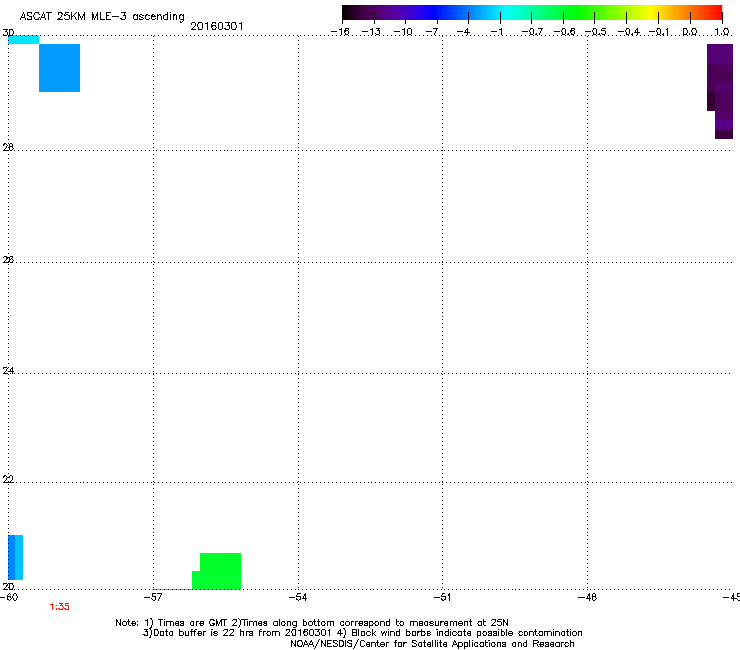Image resolution: width=740 pixels, height=650 pixels.
Task: Click the large blue data block near 30N
Action: pos(59,68)
